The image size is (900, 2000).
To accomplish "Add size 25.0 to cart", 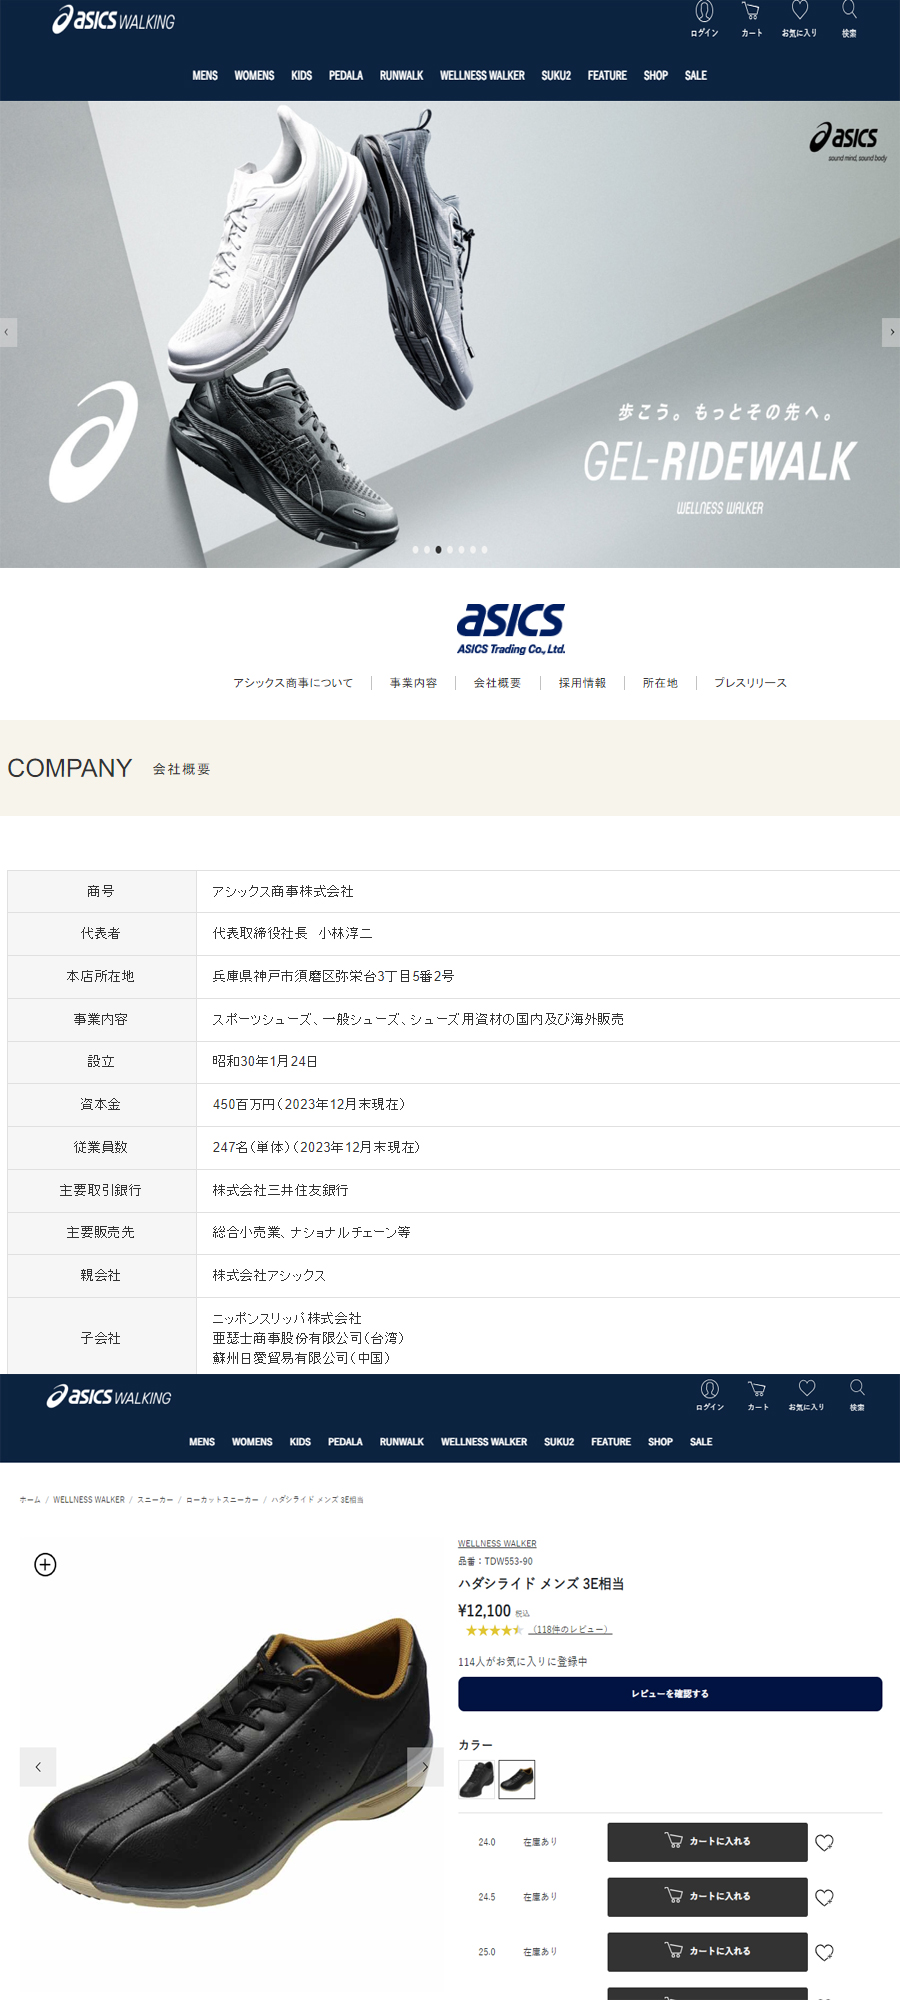I will (x=707, y=1952).
